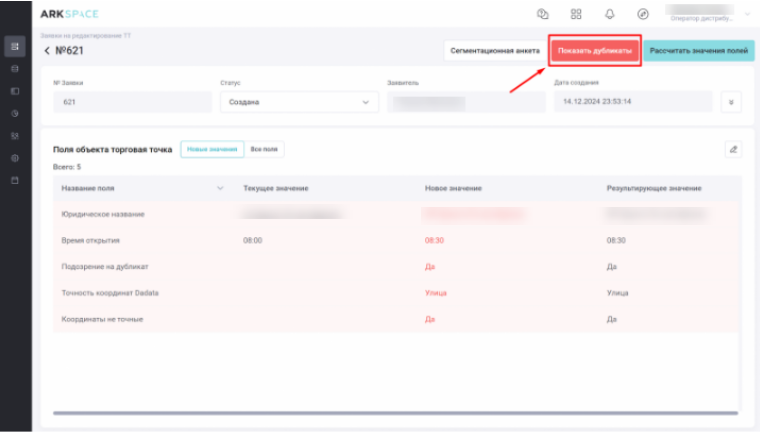Expand the user profile menu chevron
Screen dimensions: 760x434
[748, 14]
